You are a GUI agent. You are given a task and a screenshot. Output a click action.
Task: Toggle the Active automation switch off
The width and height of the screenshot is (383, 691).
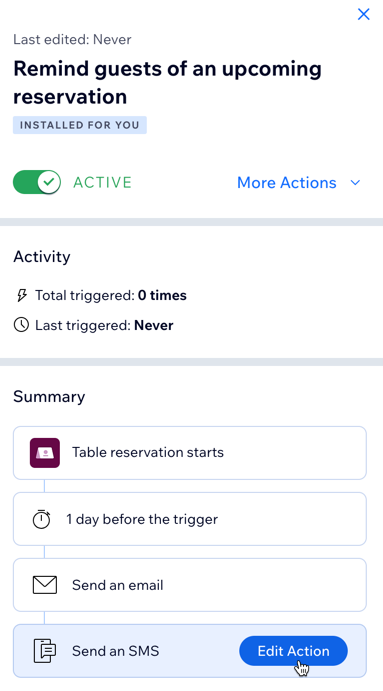coord(37,182)
